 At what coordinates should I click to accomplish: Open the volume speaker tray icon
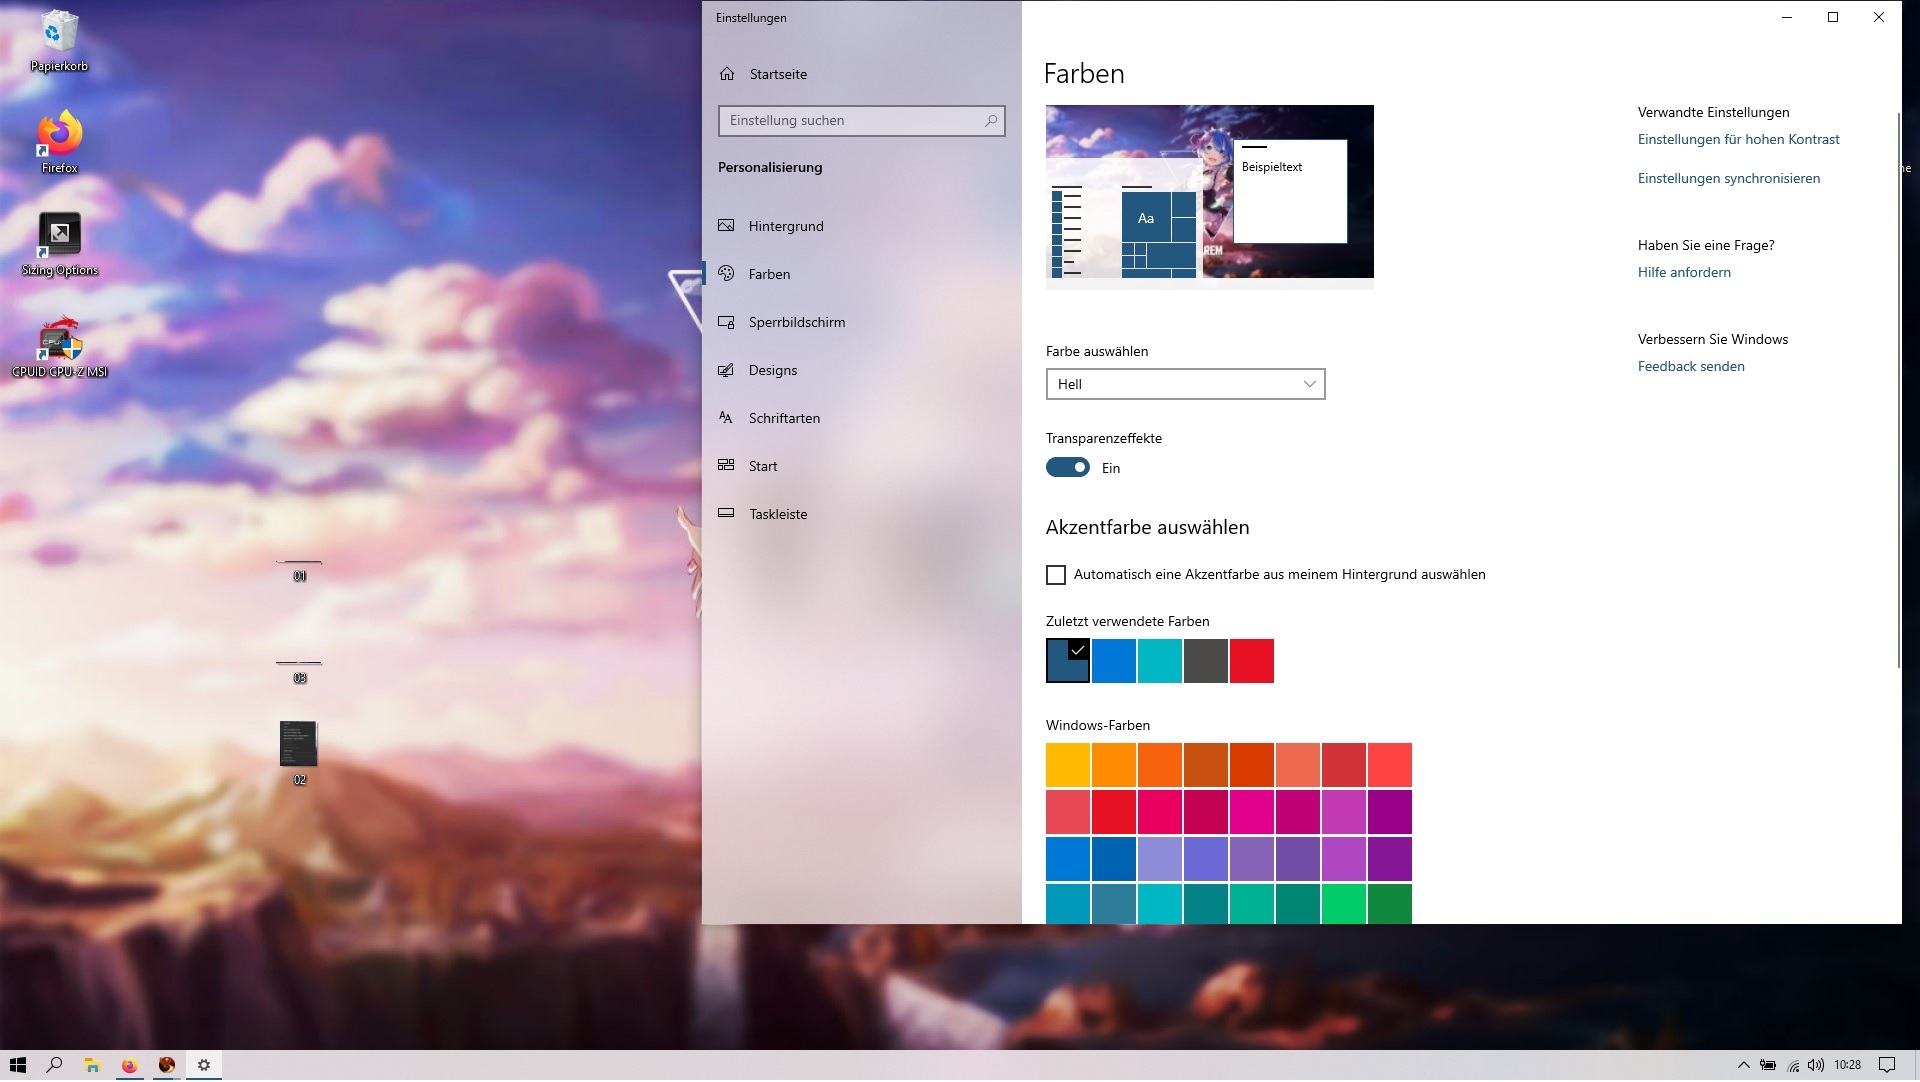pyautogui.click(x=1816, y=1066)
